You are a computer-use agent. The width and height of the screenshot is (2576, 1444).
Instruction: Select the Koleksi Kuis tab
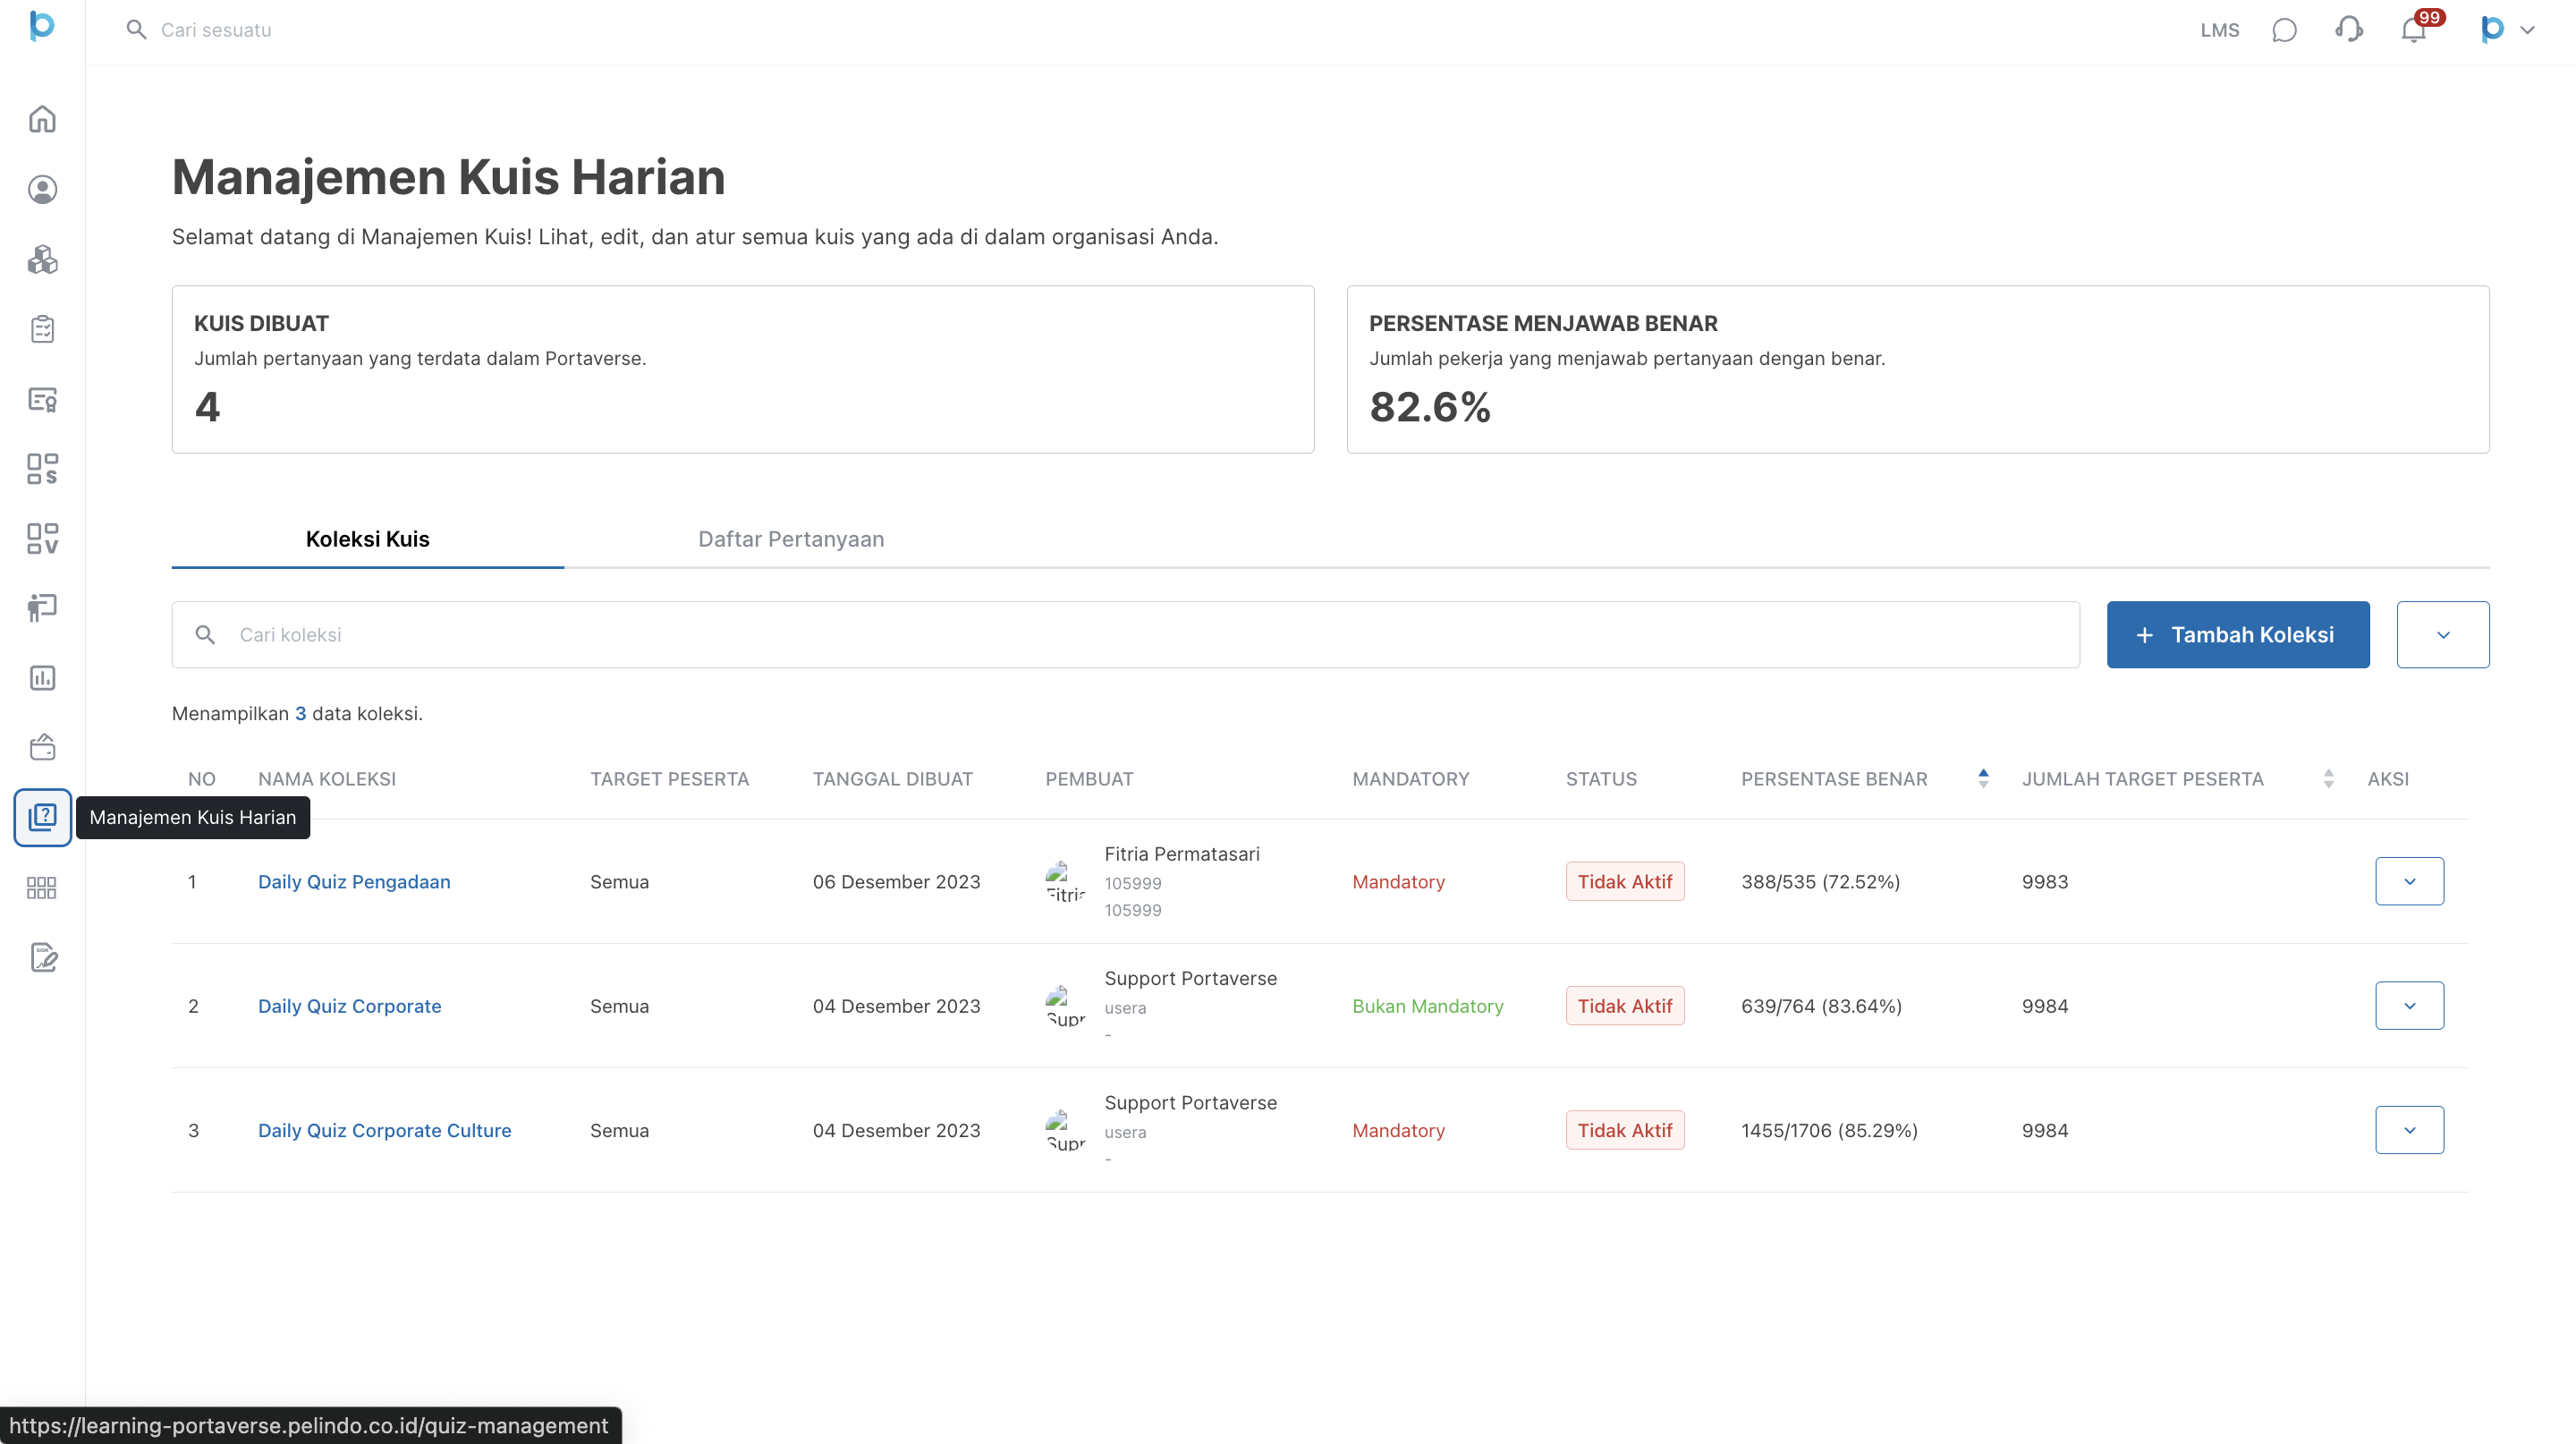[367, 539]
